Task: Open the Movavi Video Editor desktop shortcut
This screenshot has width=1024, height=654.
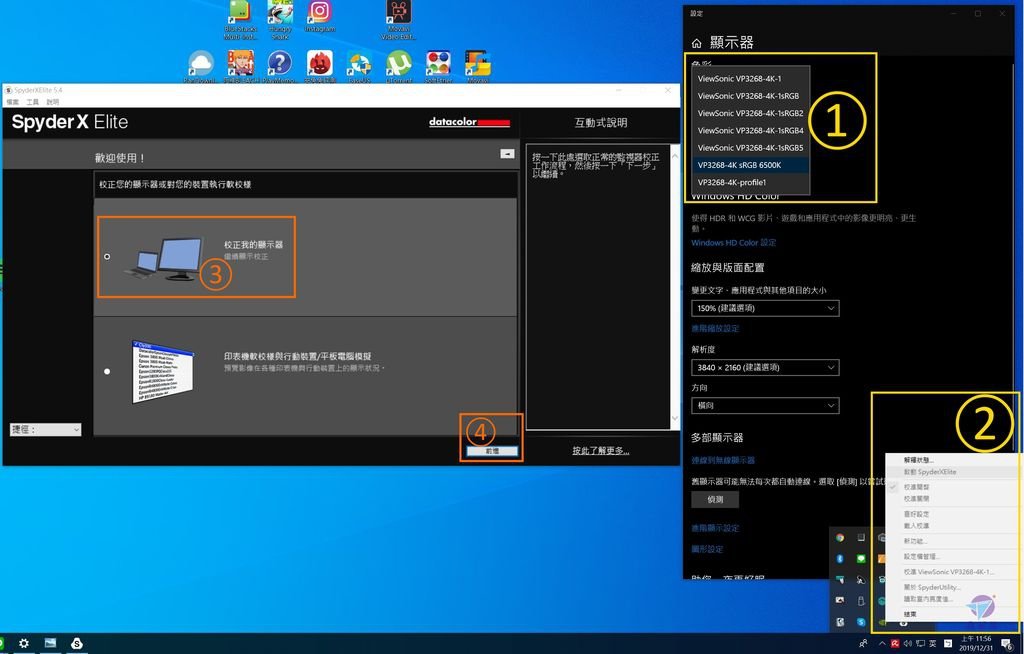Action: click(x=398, y=20)
